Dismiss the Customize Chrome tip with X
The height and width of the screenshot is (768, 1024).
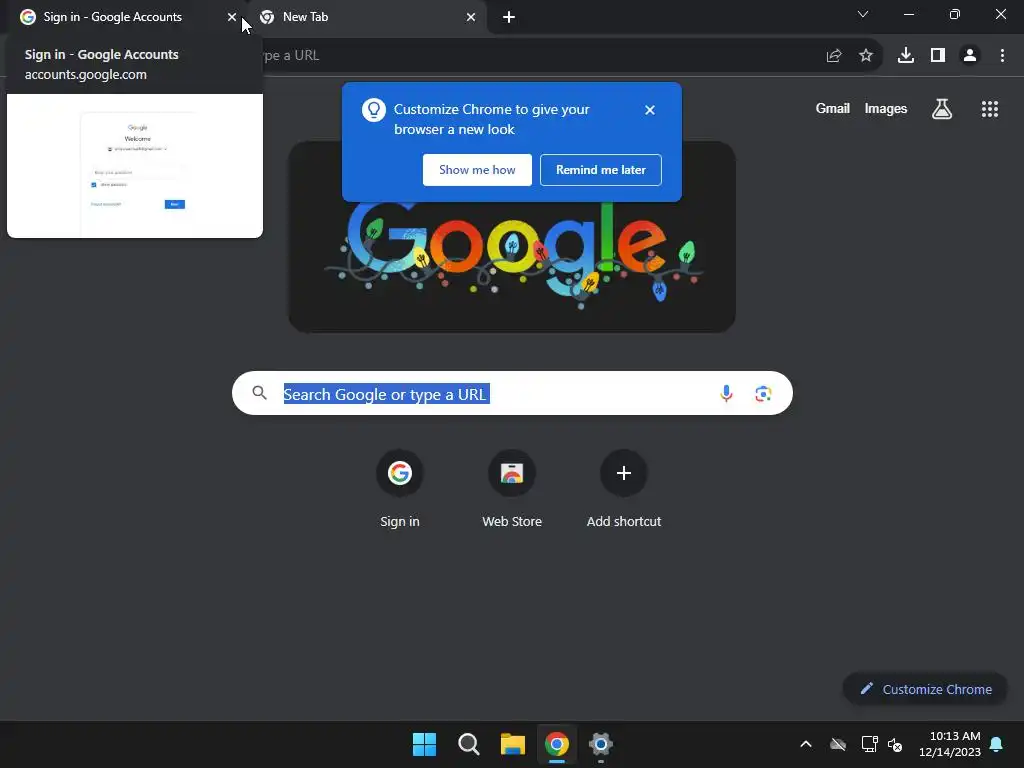pos(650,110)
